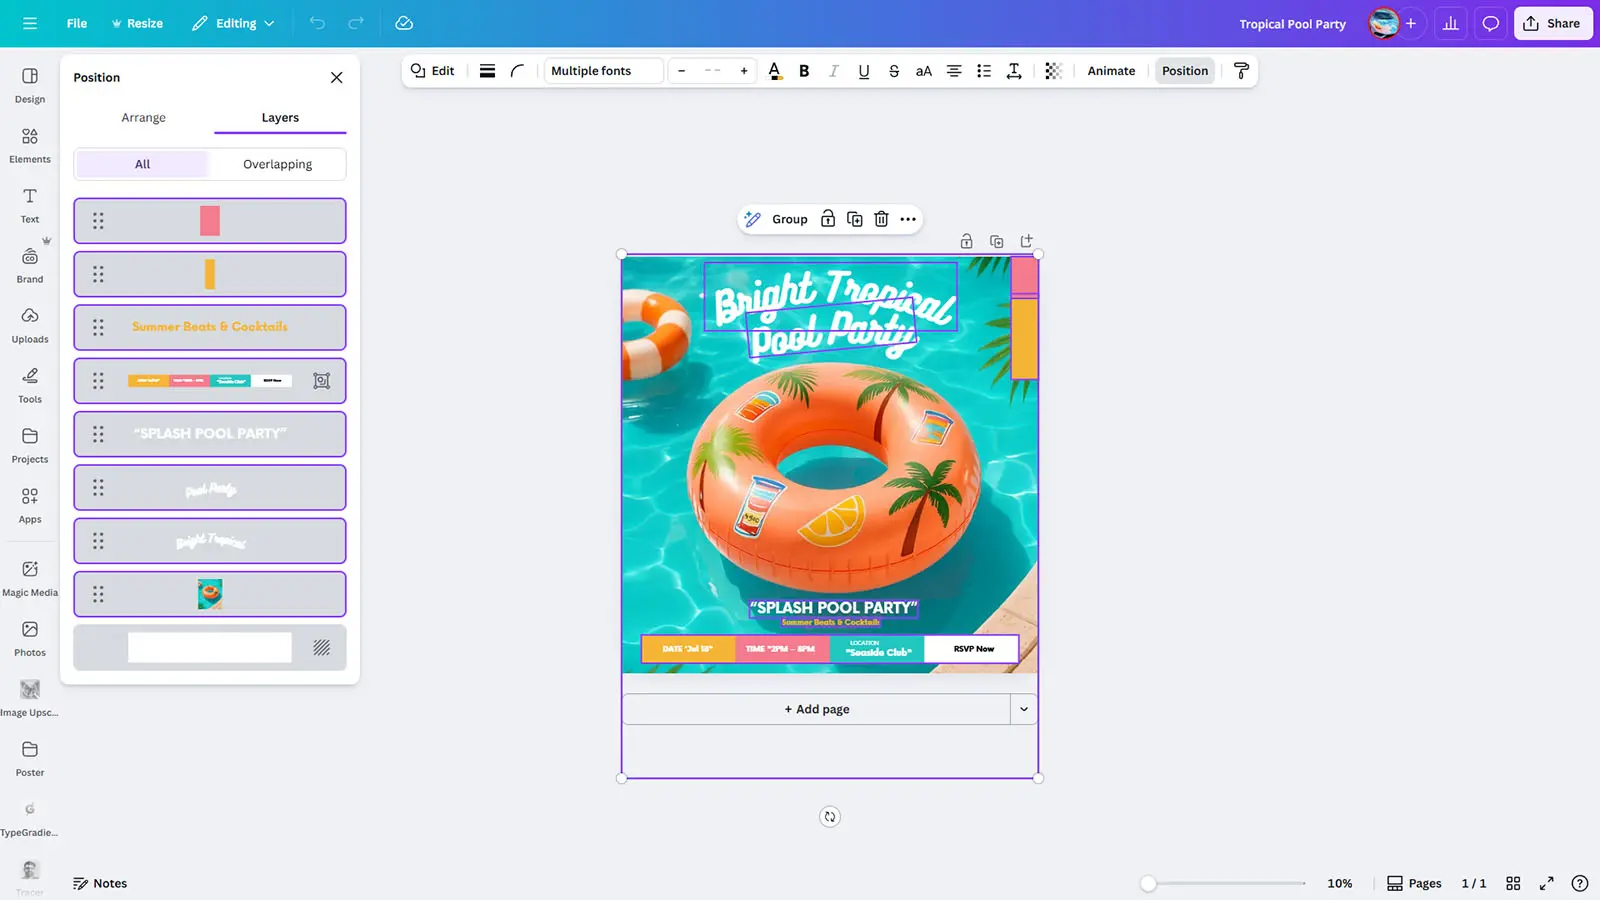The image size is (1600, 900).
Task: Click the Animate button
Action: 1111,71
